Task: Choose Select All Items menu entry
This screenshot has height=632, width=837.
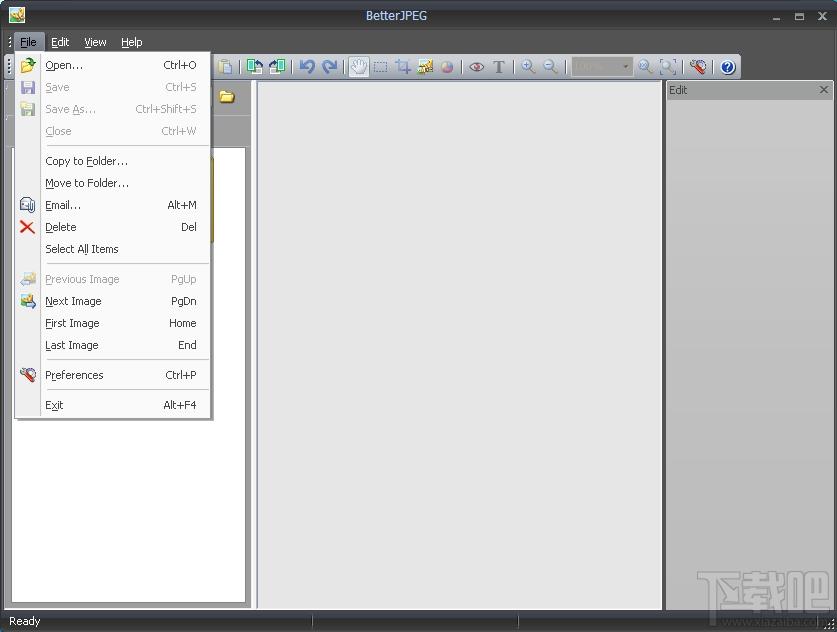Action: (113, 249)
